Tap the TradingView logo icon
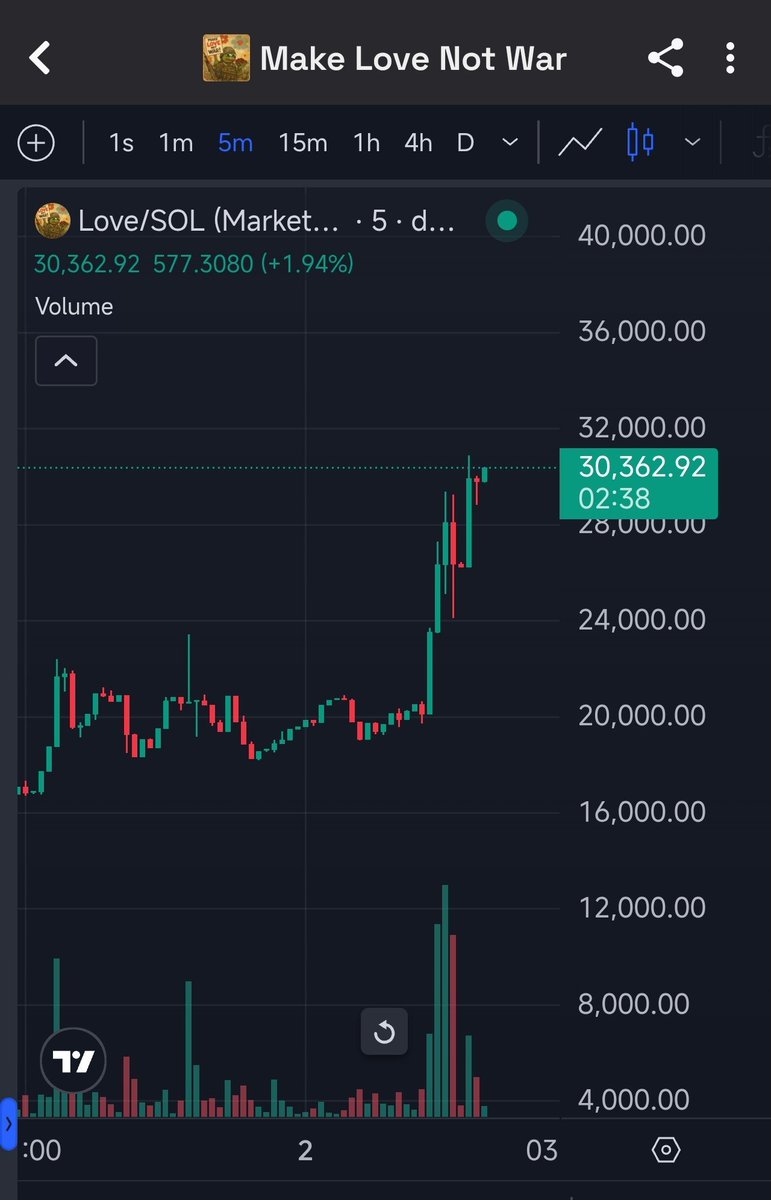The height and width of the screenshot is (1200, 771). (x=73, y=1061)
